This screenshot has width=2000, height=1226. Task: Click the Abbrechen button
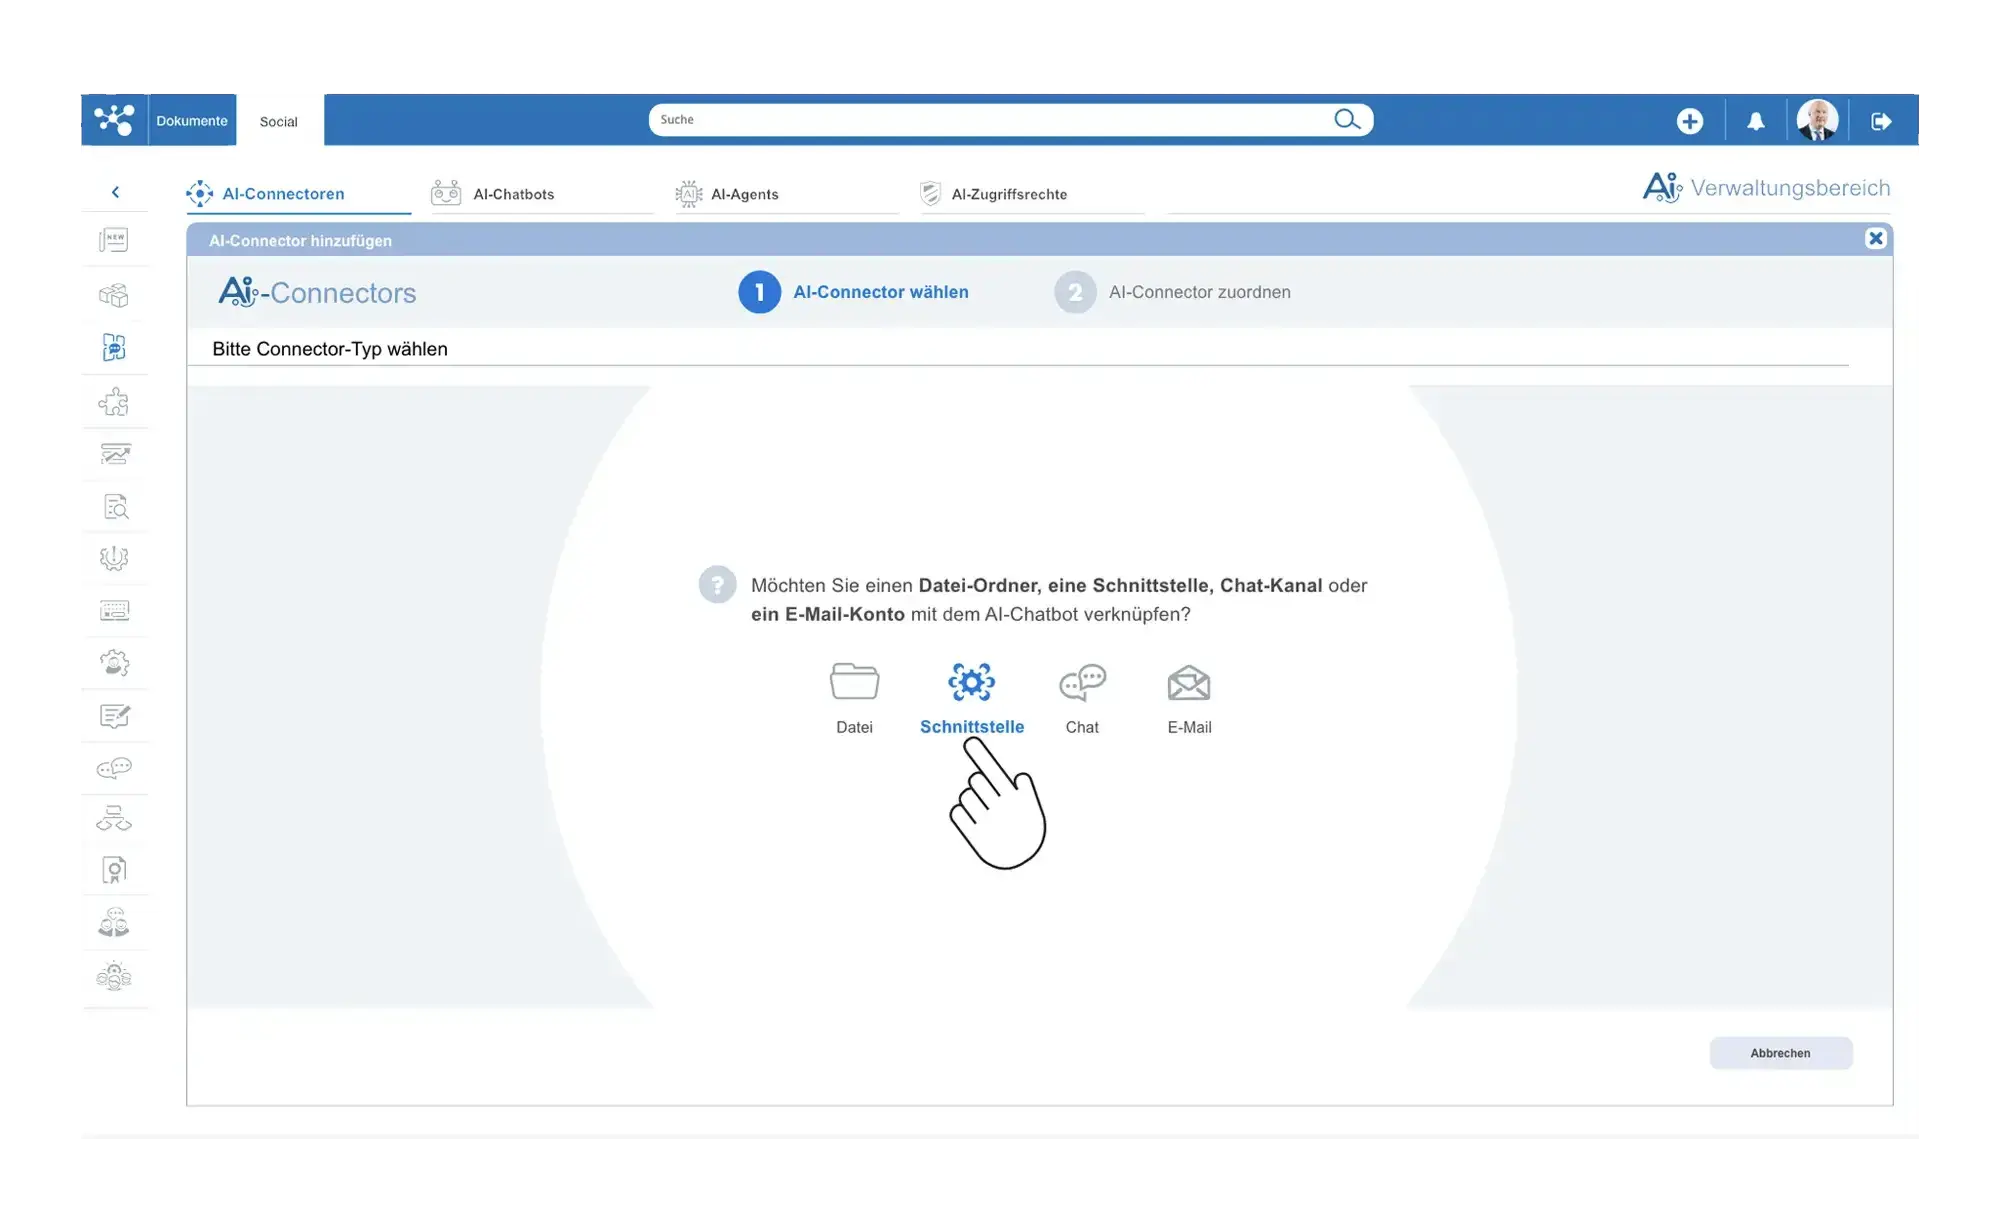pyautogui.click(x=1780, y=1053)
